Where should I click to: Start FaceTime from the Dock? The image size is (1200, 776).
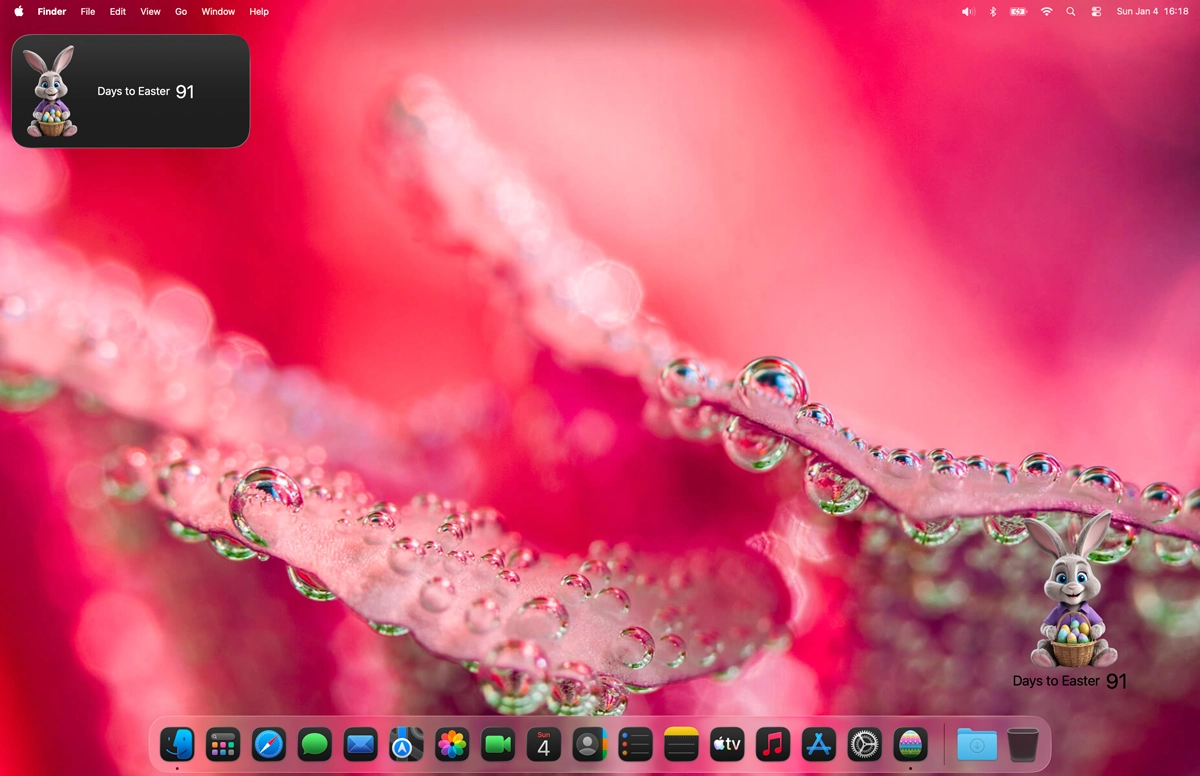coord(498,744)
